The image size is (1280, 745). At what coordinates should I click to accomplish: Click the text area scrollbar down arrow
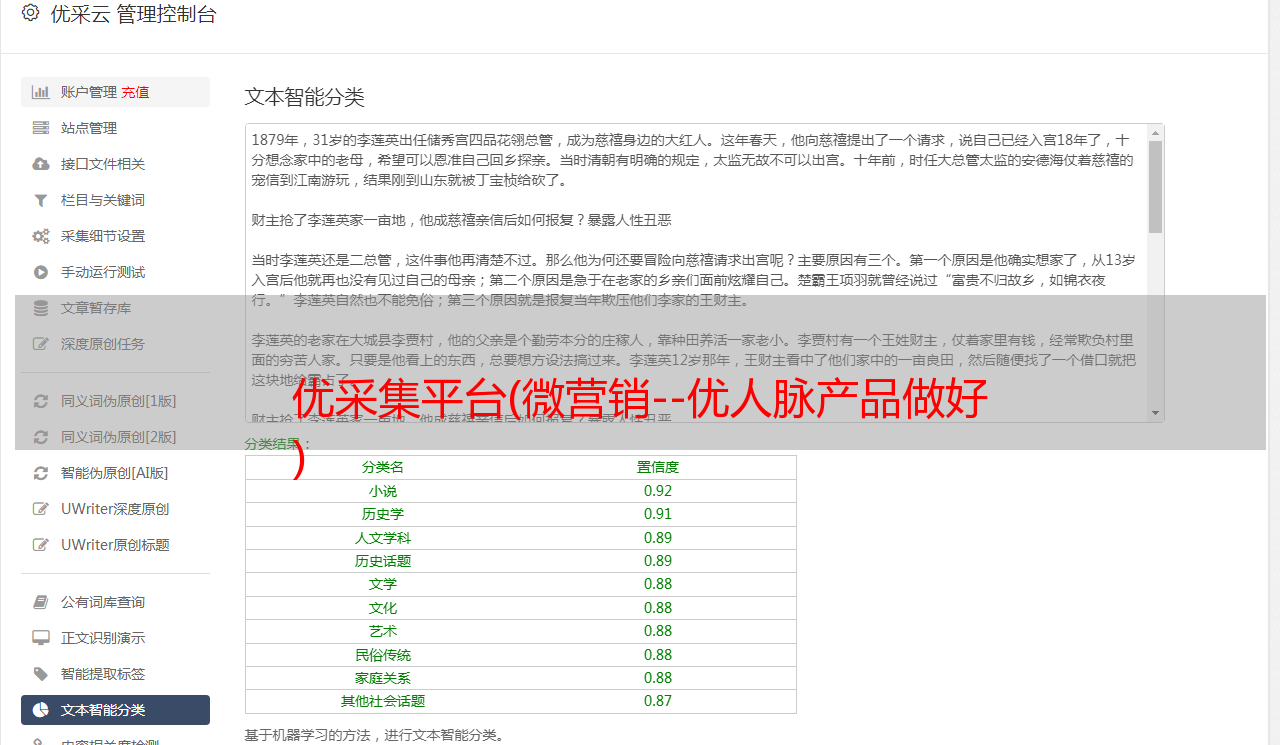coord(1155,413)
